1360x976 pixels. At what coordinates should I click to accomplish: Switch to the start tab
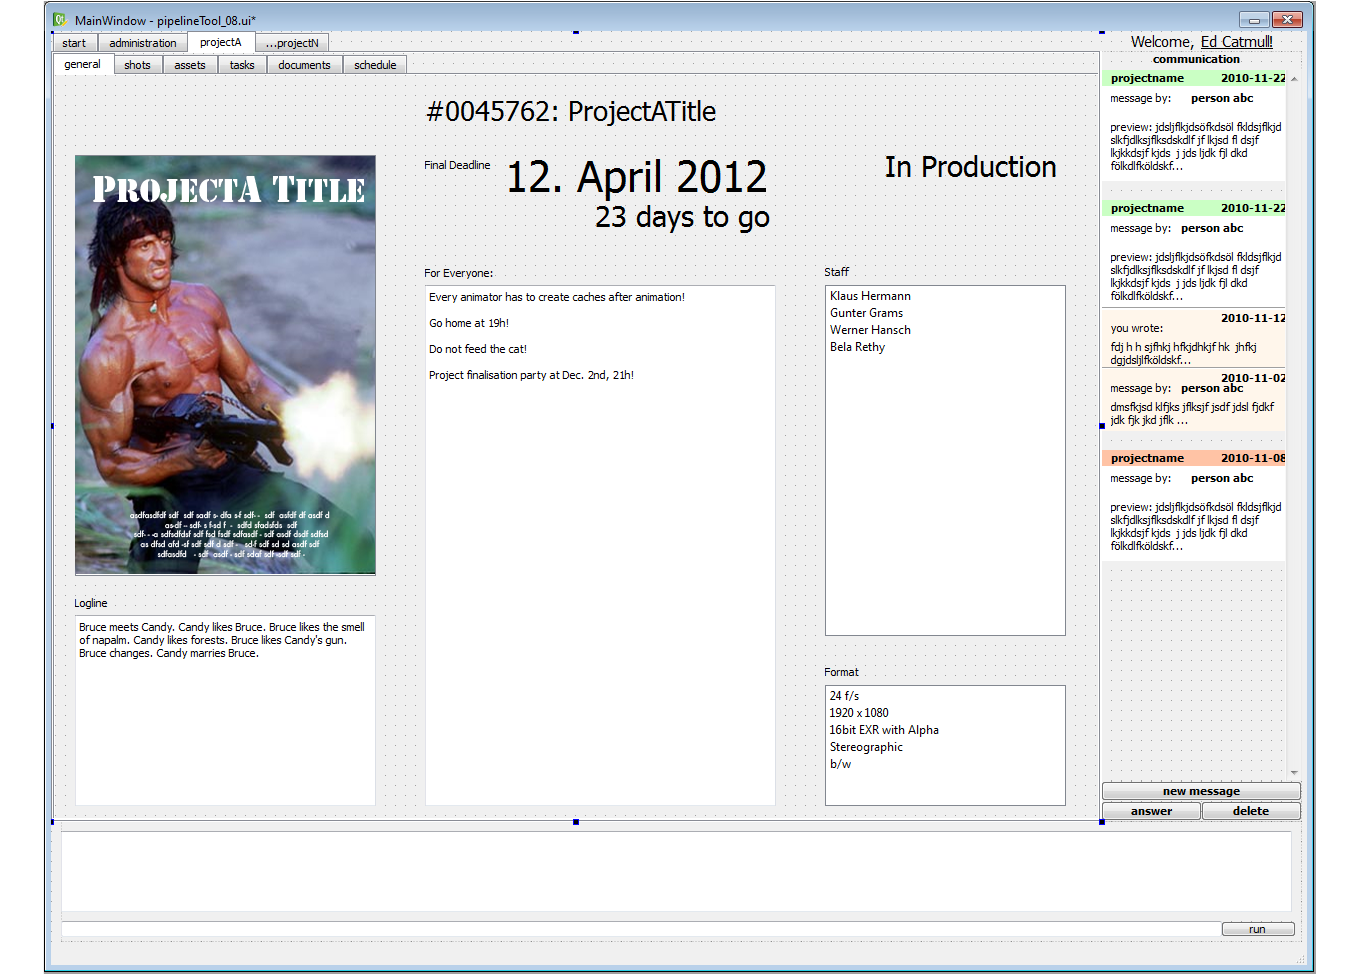click(74, 43)
